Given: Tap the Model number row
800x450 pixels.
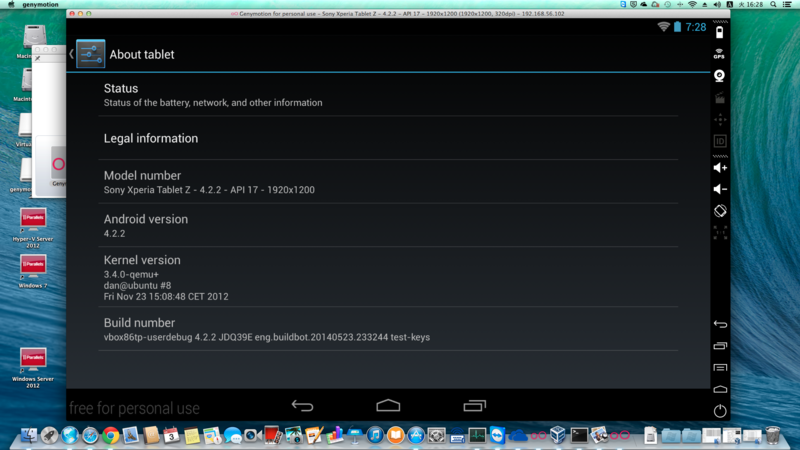Looking at the screenshot, I should click(x=388, y=182).
